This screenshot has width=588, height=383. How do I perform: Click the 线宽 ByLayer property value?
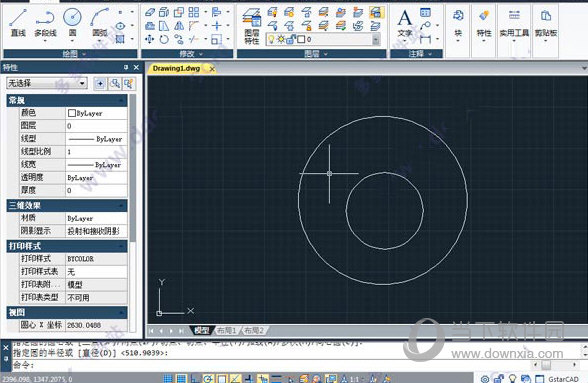pos(96,165)
